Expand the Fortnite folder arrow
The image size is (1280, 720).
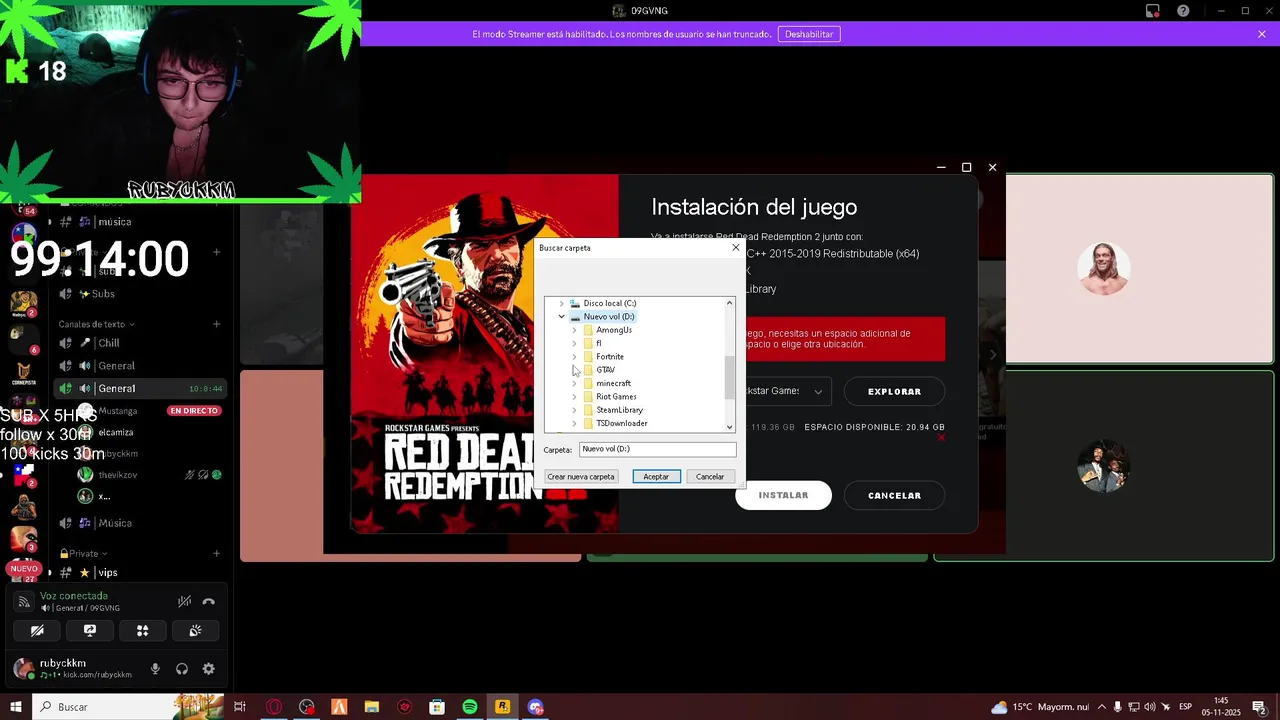click(x=574, y=357)
